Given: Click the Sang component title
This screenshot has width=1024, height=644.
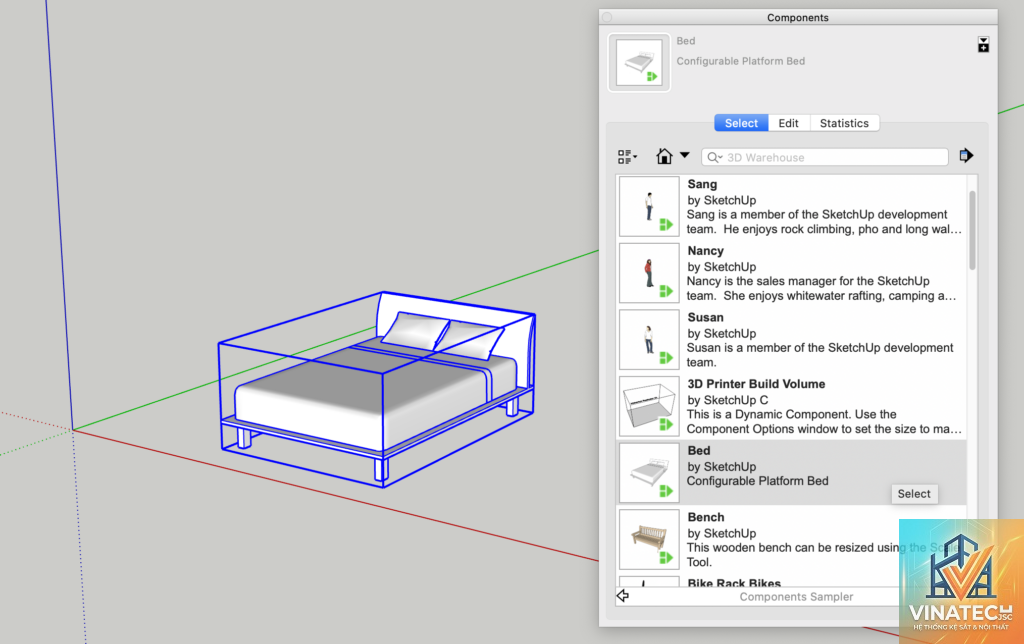Looking at the screenshot, I should [x=702, y=184].
